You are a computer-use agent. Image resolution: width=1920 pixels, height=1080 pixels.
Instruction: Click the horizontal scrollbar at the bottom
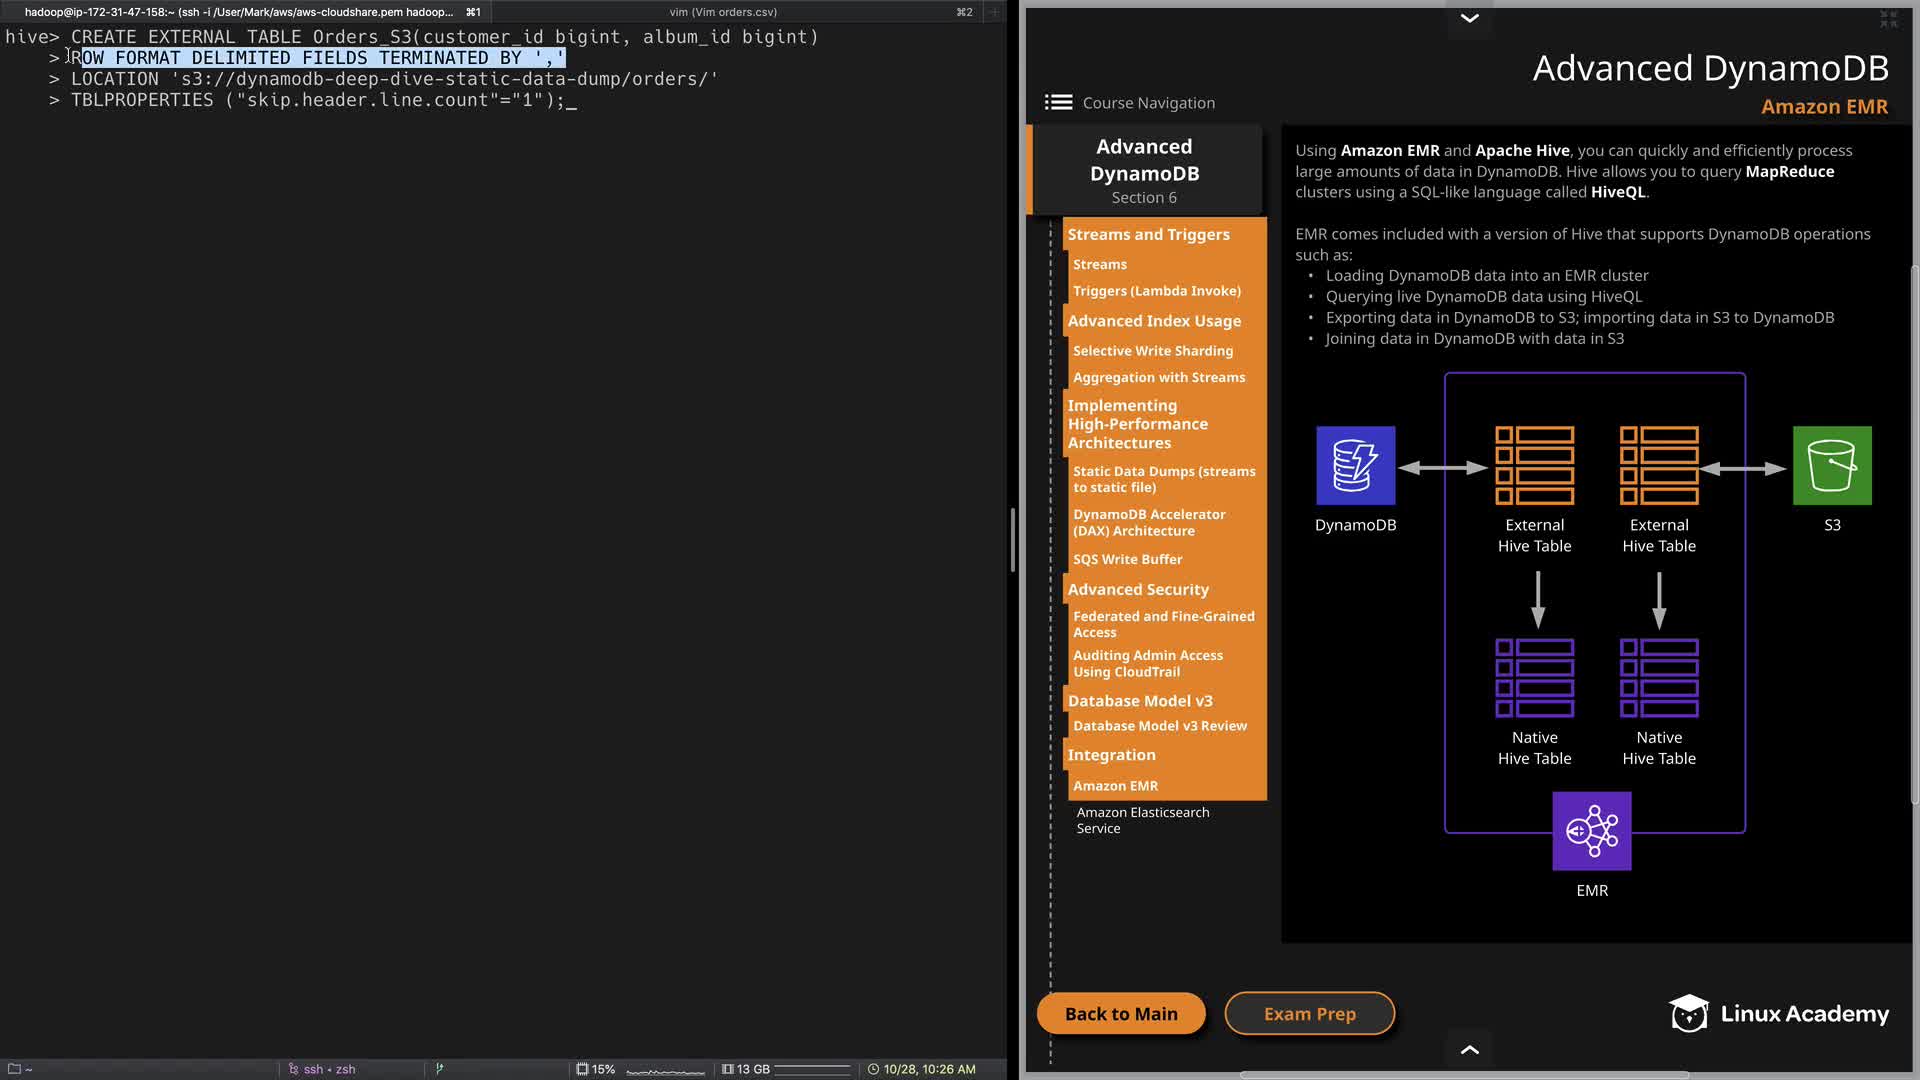pyautogui.click(x=1464, y=1075)
